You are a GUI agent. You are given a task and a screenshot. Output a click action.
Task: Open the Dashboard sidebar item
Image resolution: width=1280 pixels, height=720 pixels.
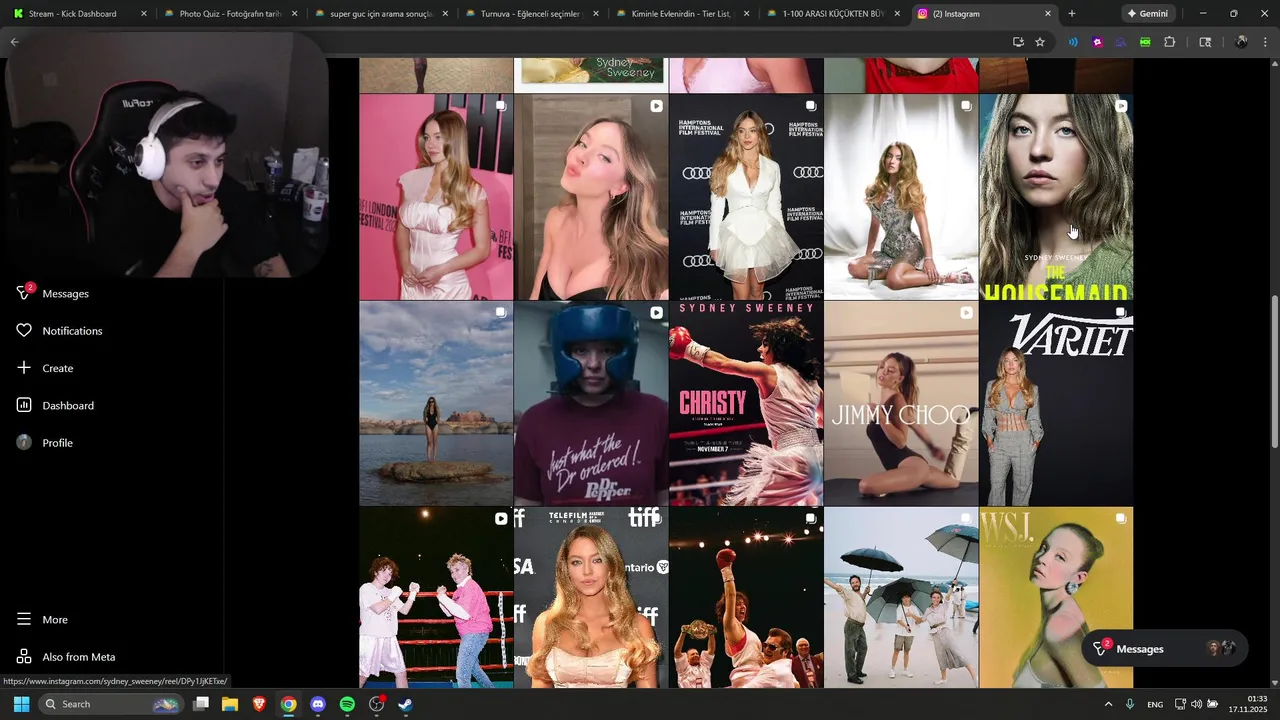coord(55,405)
